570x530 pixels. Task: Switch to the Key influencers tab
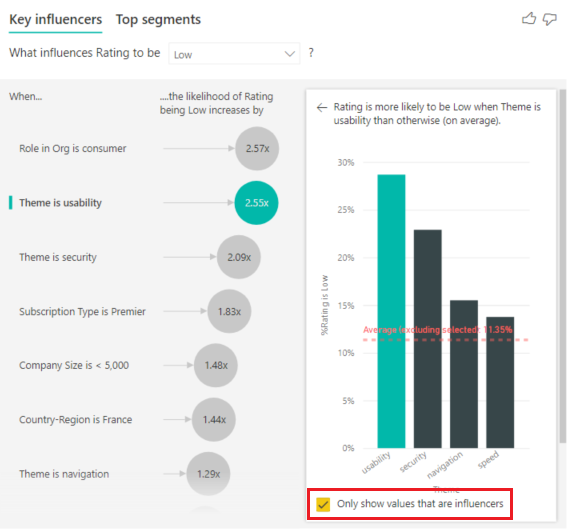point(55,19)
